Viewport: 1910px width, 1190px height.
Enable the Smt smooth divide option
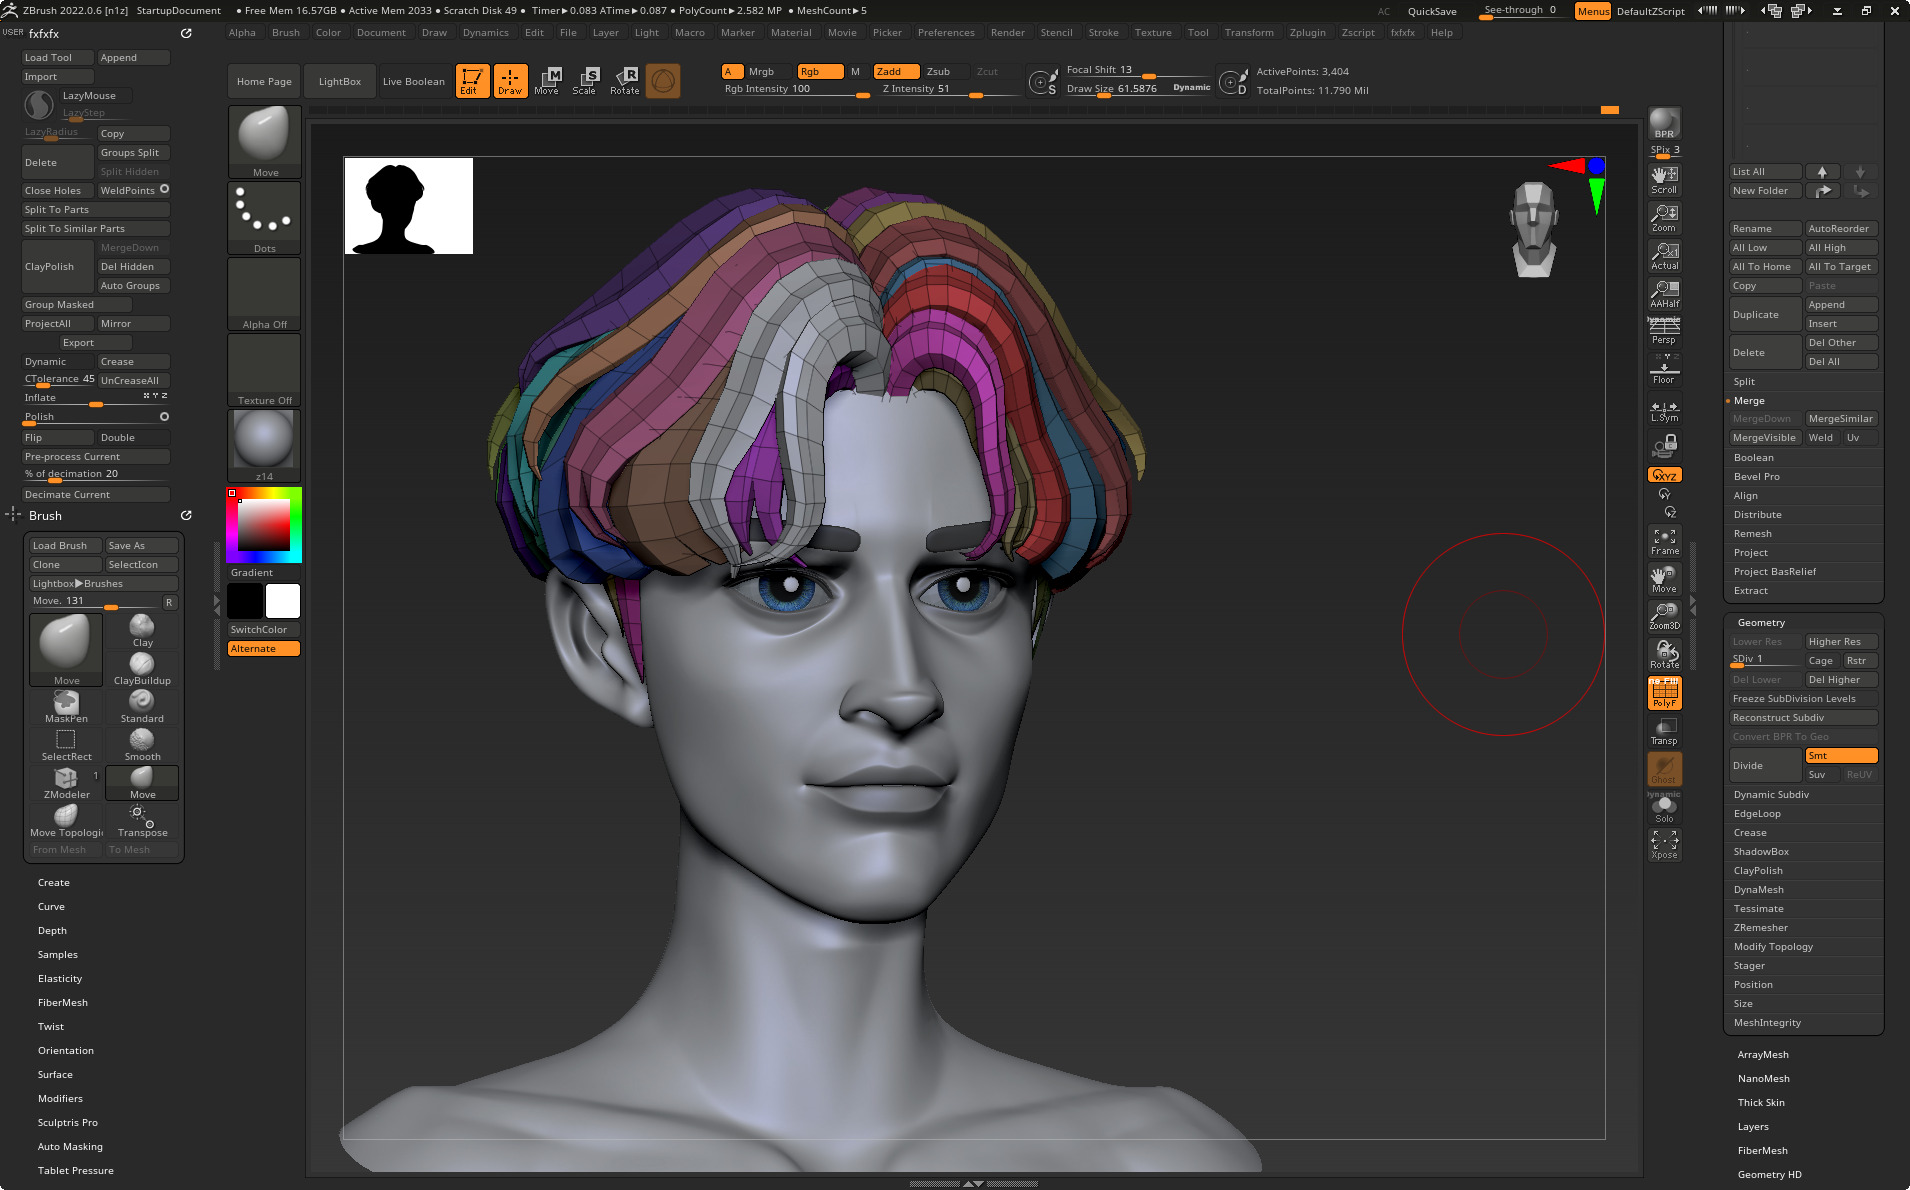[1841, 756]
